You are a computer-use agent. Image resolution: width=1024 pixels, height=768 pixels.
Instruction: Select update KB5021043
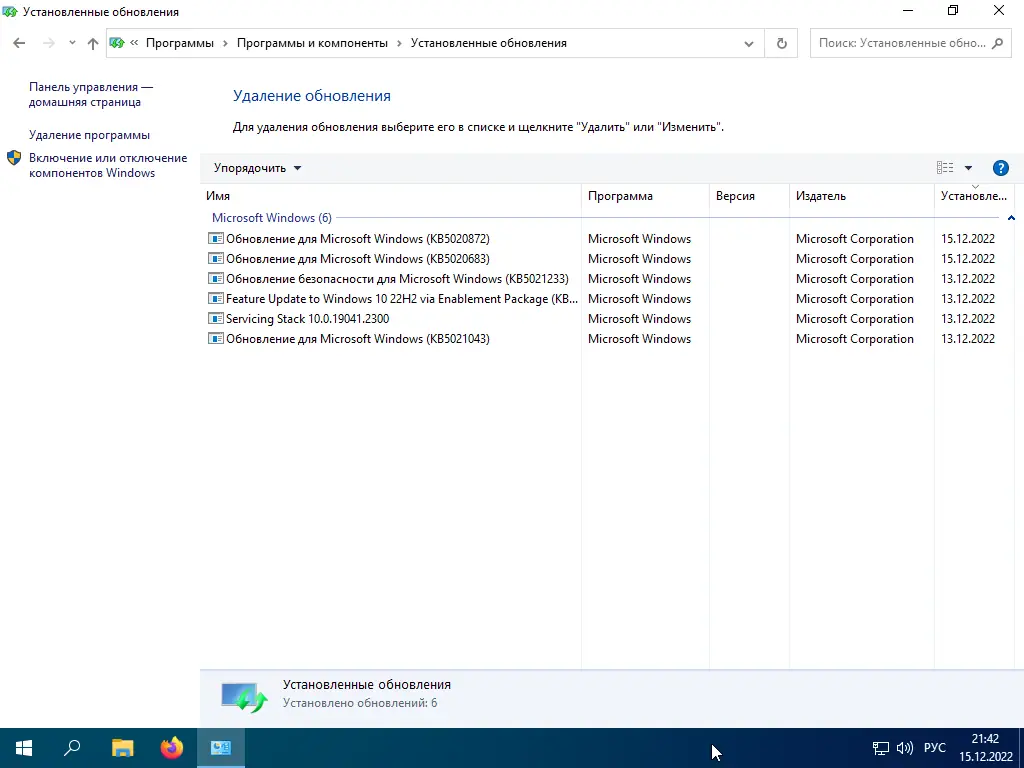(357, 339)
